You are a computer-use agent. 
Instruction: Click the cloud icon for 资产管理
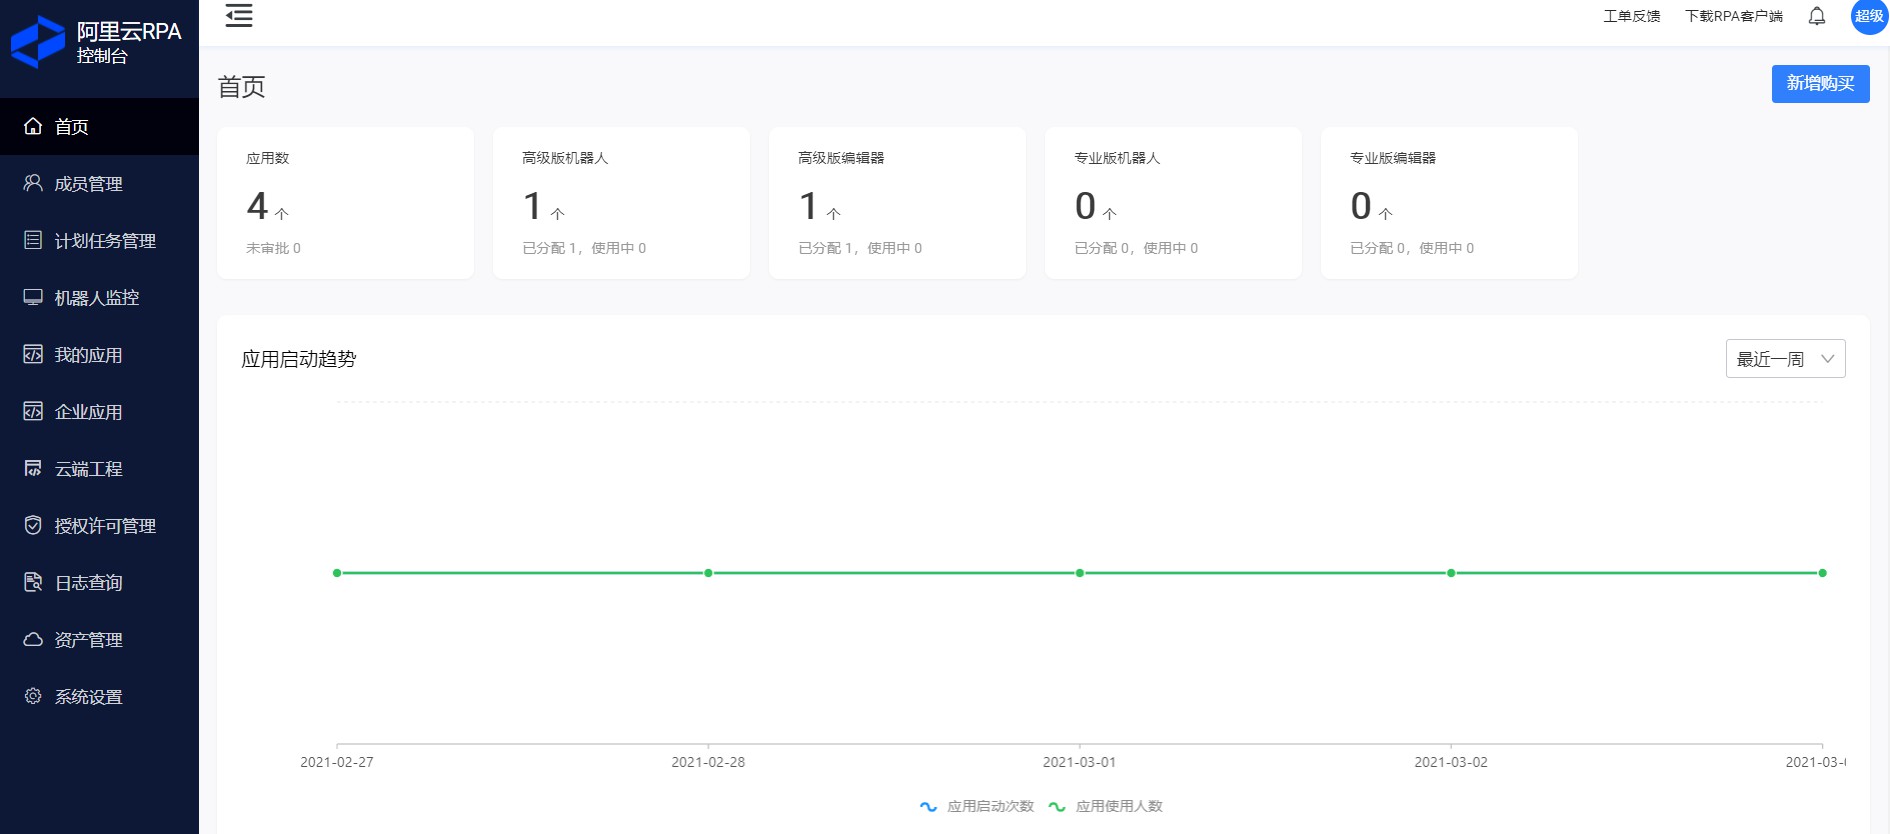pos(33,639)
